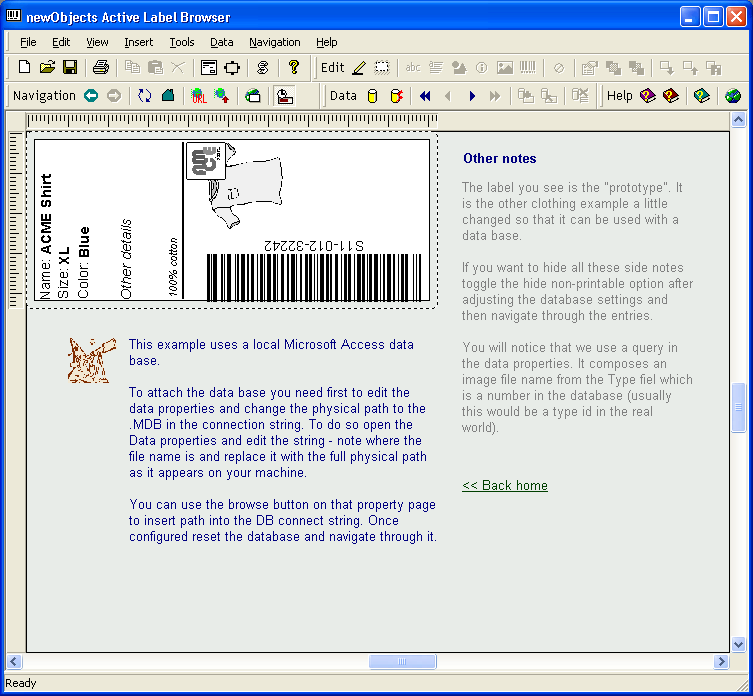
Task: Toggle edit mode with the pencil icon
Action: click(359, 68)
